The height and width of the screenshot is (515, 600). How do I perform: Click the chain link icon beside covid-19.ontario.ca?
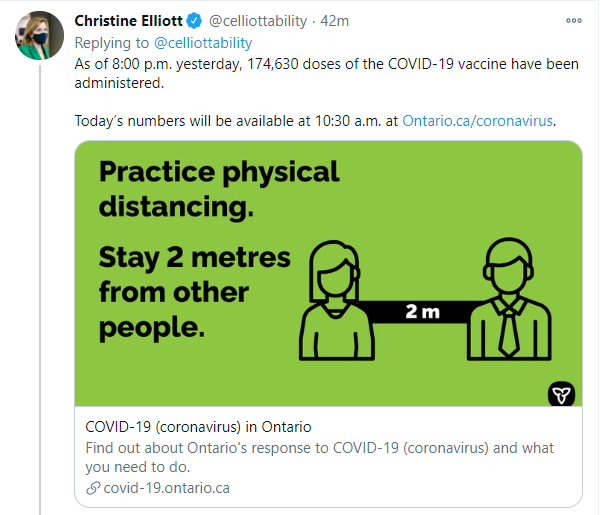93,488
